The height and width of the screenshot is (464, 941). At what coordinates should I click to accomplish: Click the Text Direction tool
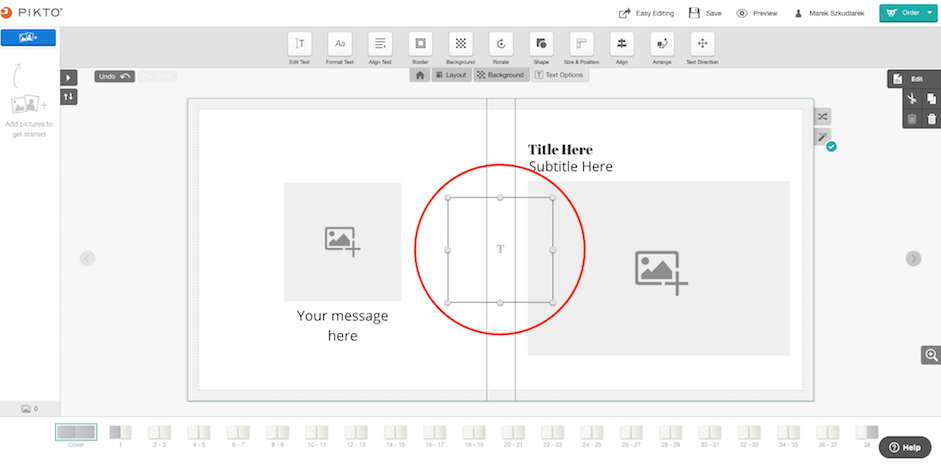click(x=702, y=44)
